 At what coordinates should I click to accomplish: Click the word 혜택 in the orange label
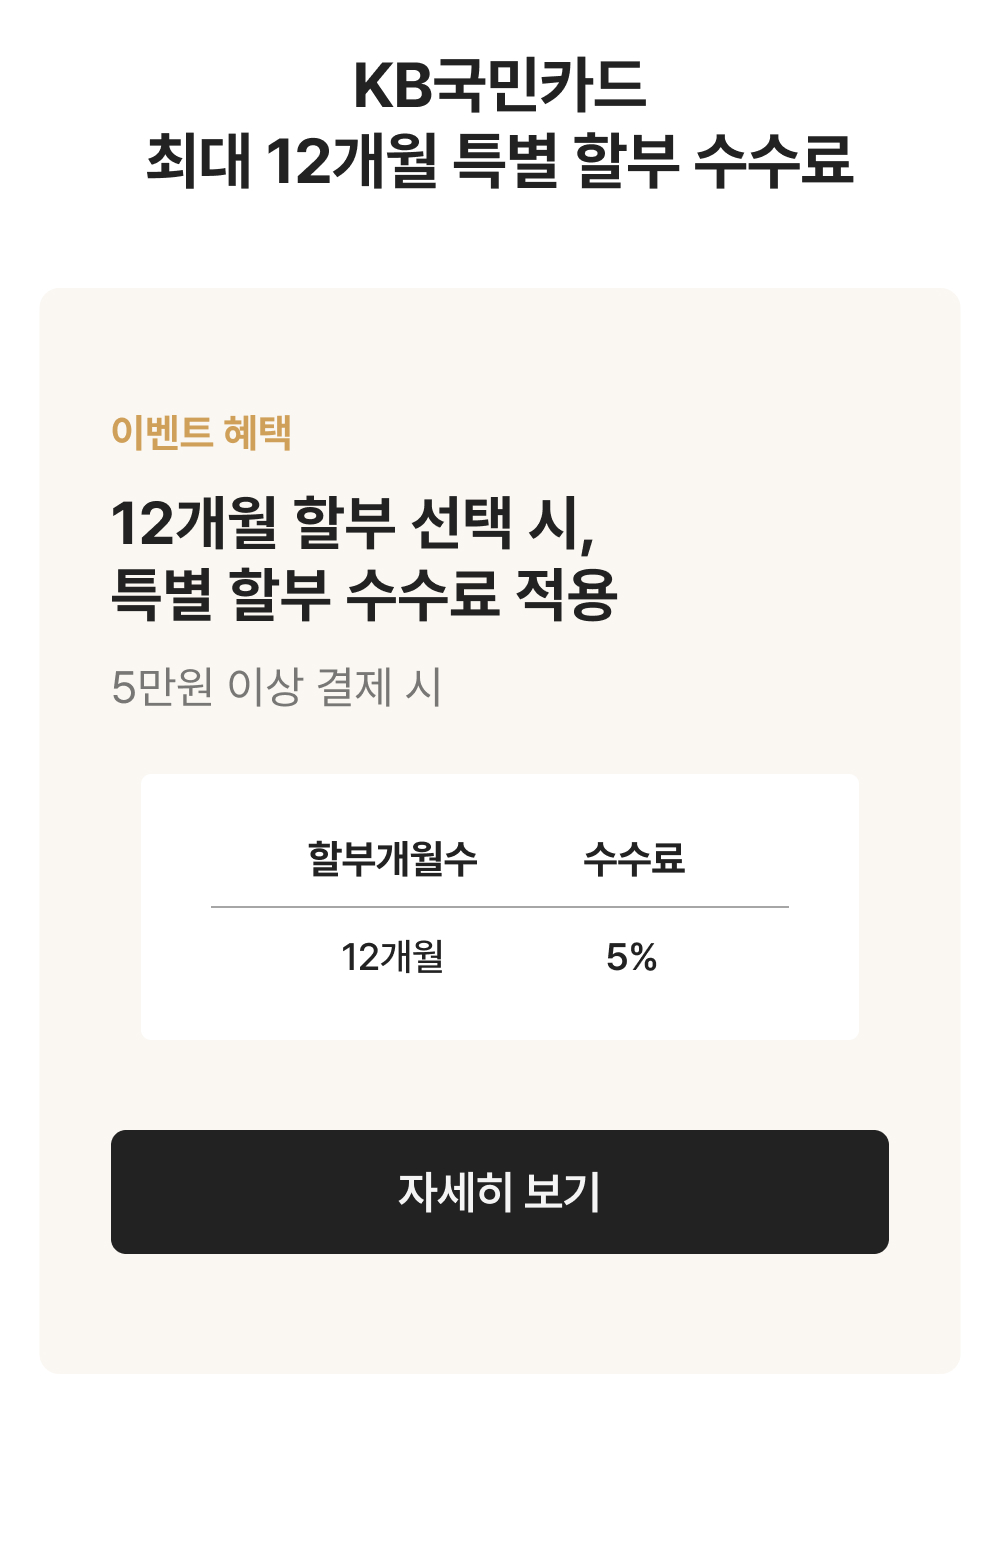tap(258, 433)
